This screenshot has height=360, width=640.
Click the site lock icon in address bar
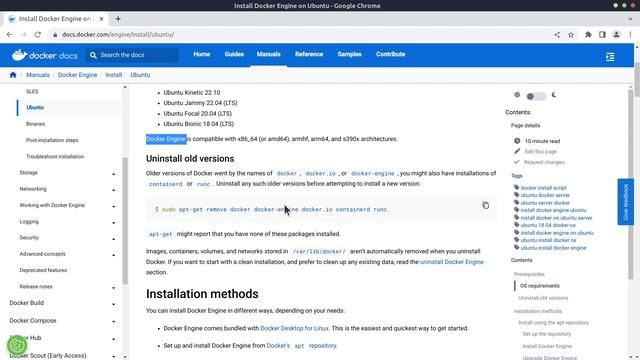(55, 35)
